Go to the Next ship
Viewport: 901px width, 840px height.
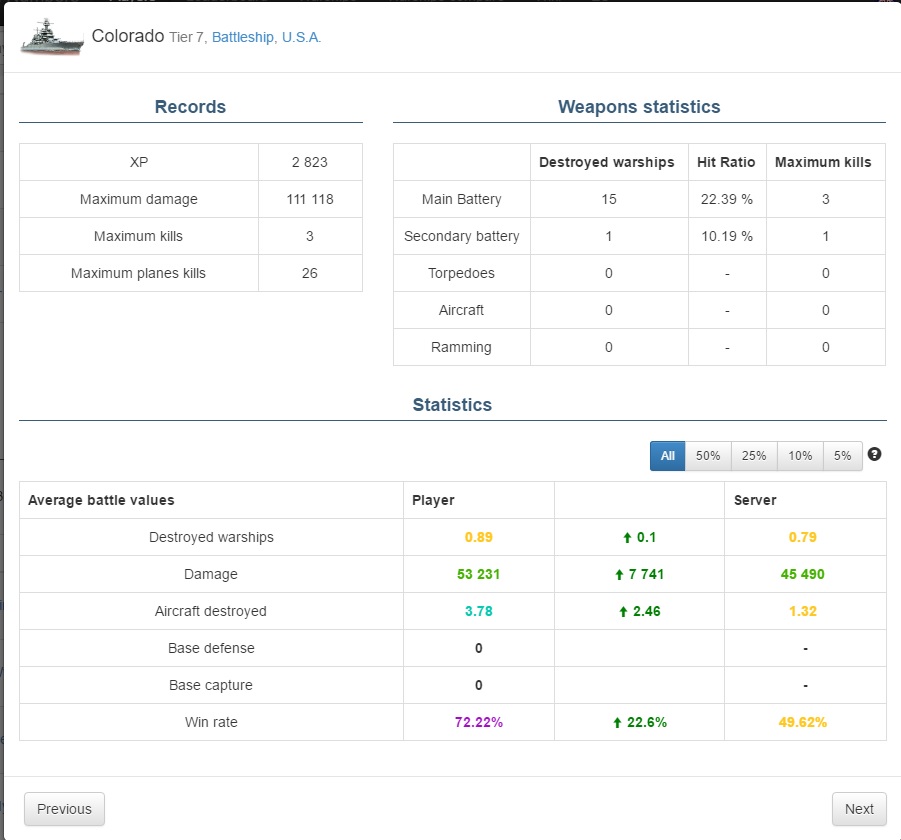pyautogui.click(x=859, y=809)
